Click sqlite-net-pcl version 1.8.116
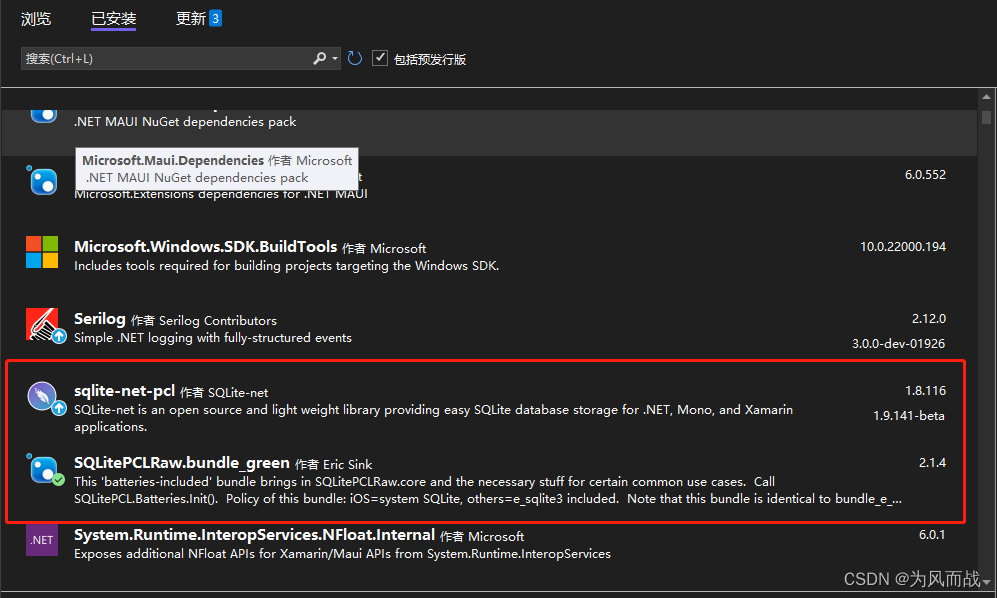The height and width of the screenshot is (598, 997). click(x=925, y=391)
